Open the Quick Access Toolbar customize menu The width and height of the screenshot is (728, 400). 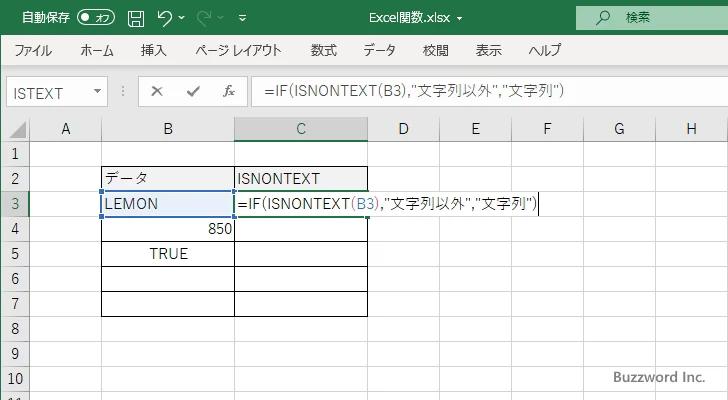pos(242,19)
